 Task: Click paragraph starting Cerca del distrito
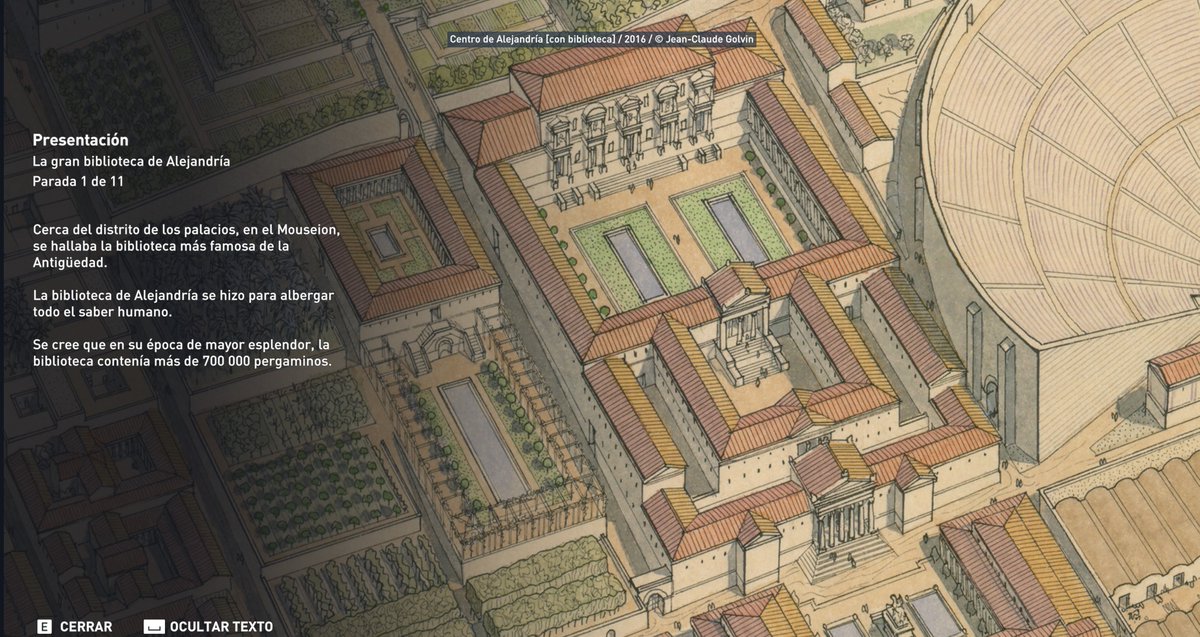point(186,246)
